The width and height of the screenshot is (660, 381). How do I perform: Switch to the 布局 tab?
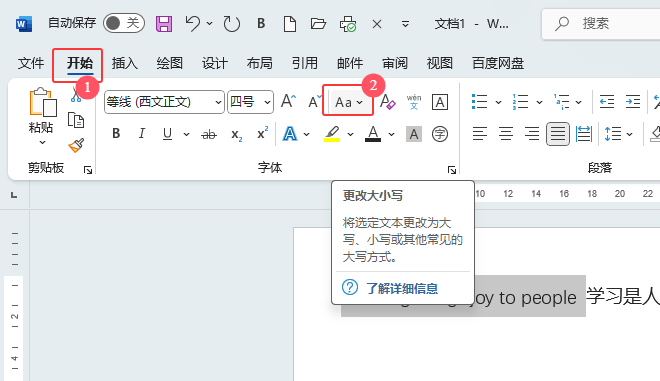(260, 63)
